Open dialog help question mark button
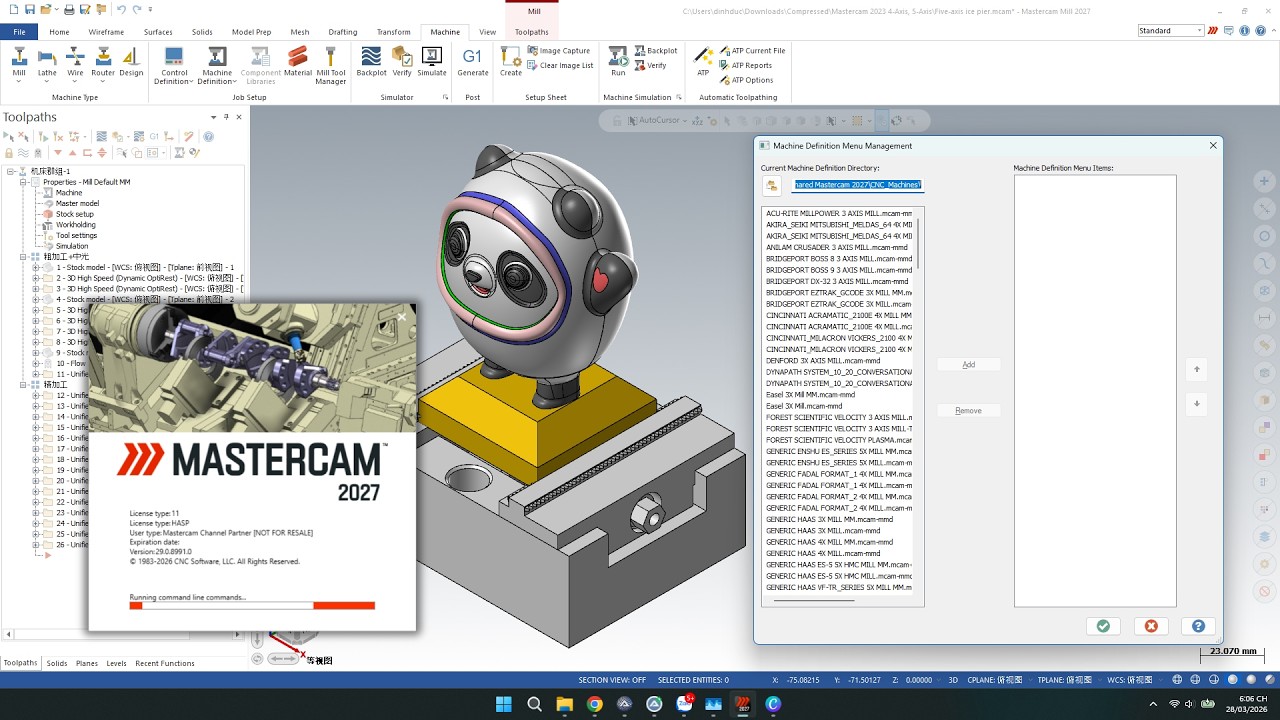Viewport: 1280px width, 720px height. point(1198,626)
